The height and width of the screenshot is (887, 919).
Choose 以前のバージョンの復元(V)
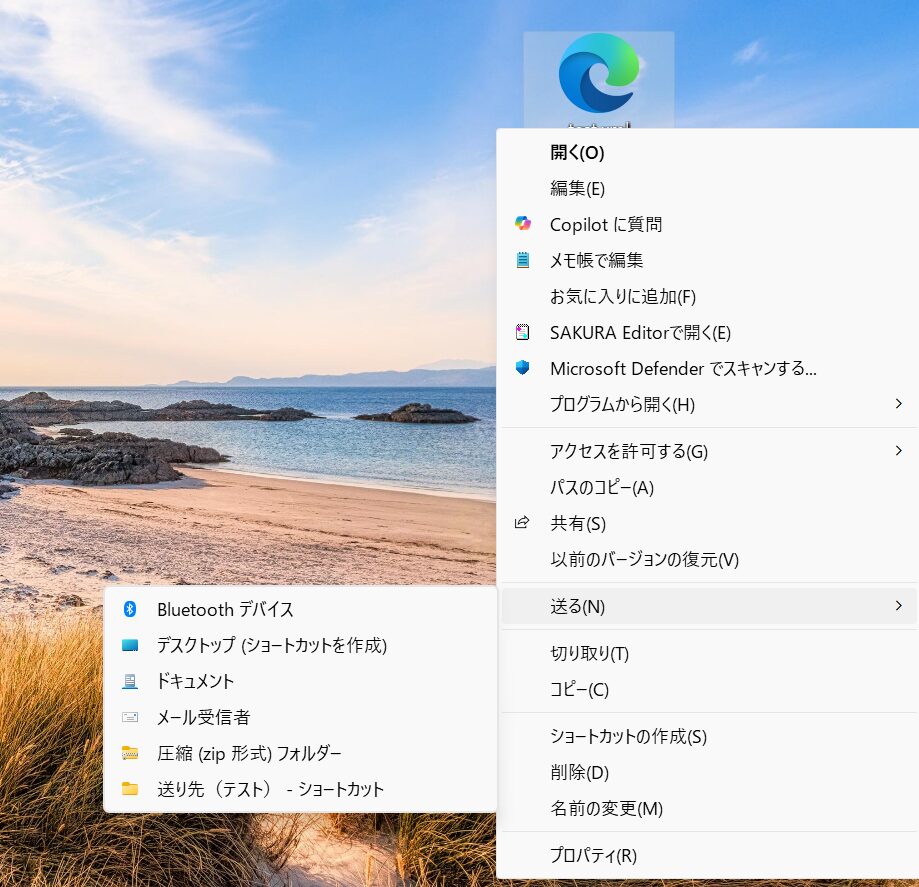pyautogui.click(x=709, y=559)
